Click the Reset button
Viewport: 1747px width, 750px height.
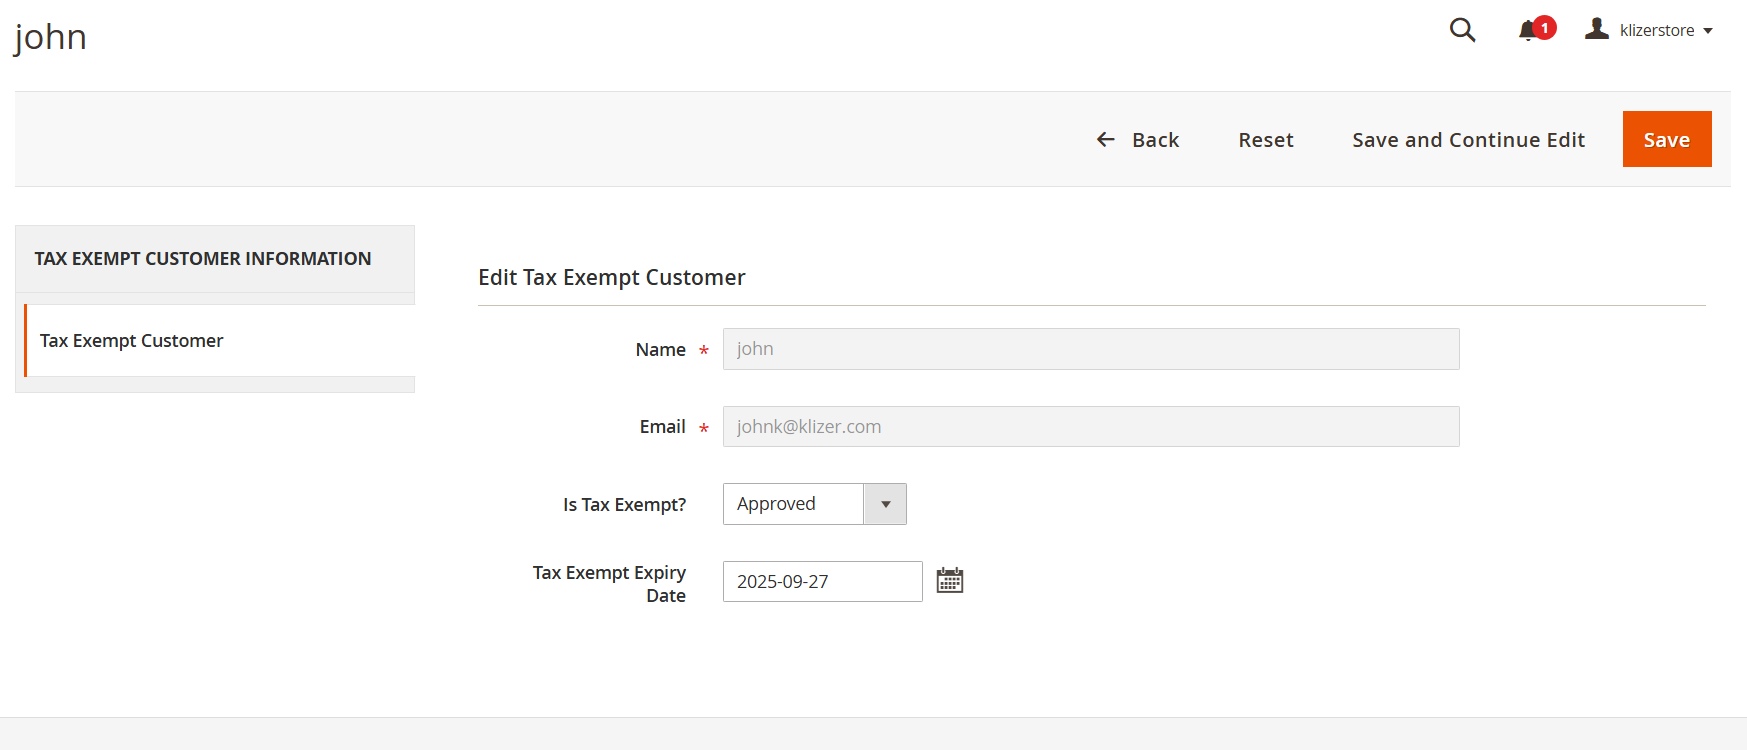[1266, 140]
